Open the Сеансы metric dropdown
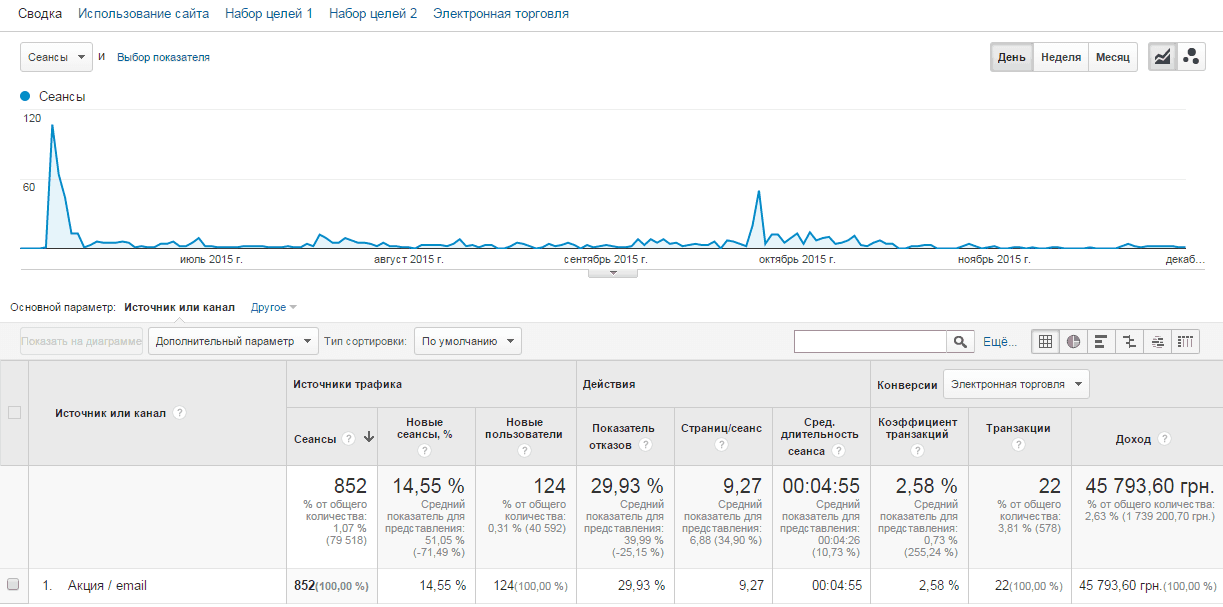1223x607 pixels. [56, 57]
